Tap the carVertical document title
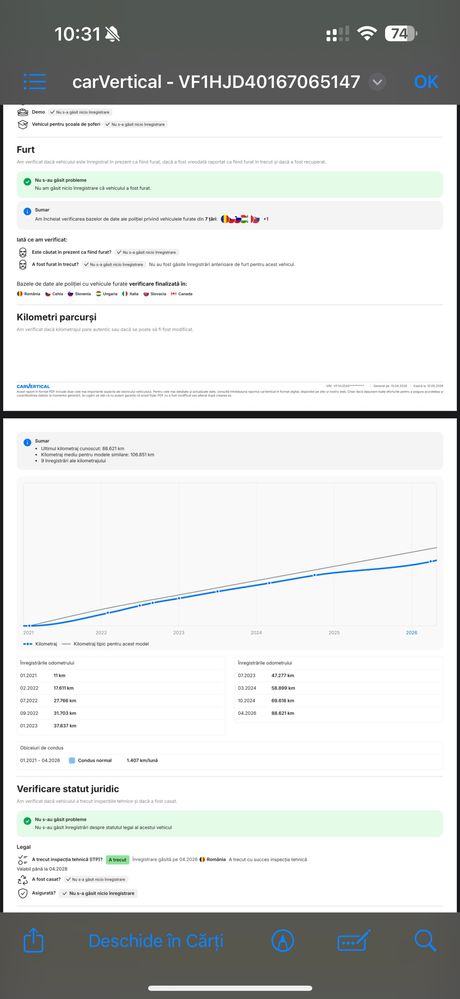The image size is (460, 999). (x=216, y=82)
